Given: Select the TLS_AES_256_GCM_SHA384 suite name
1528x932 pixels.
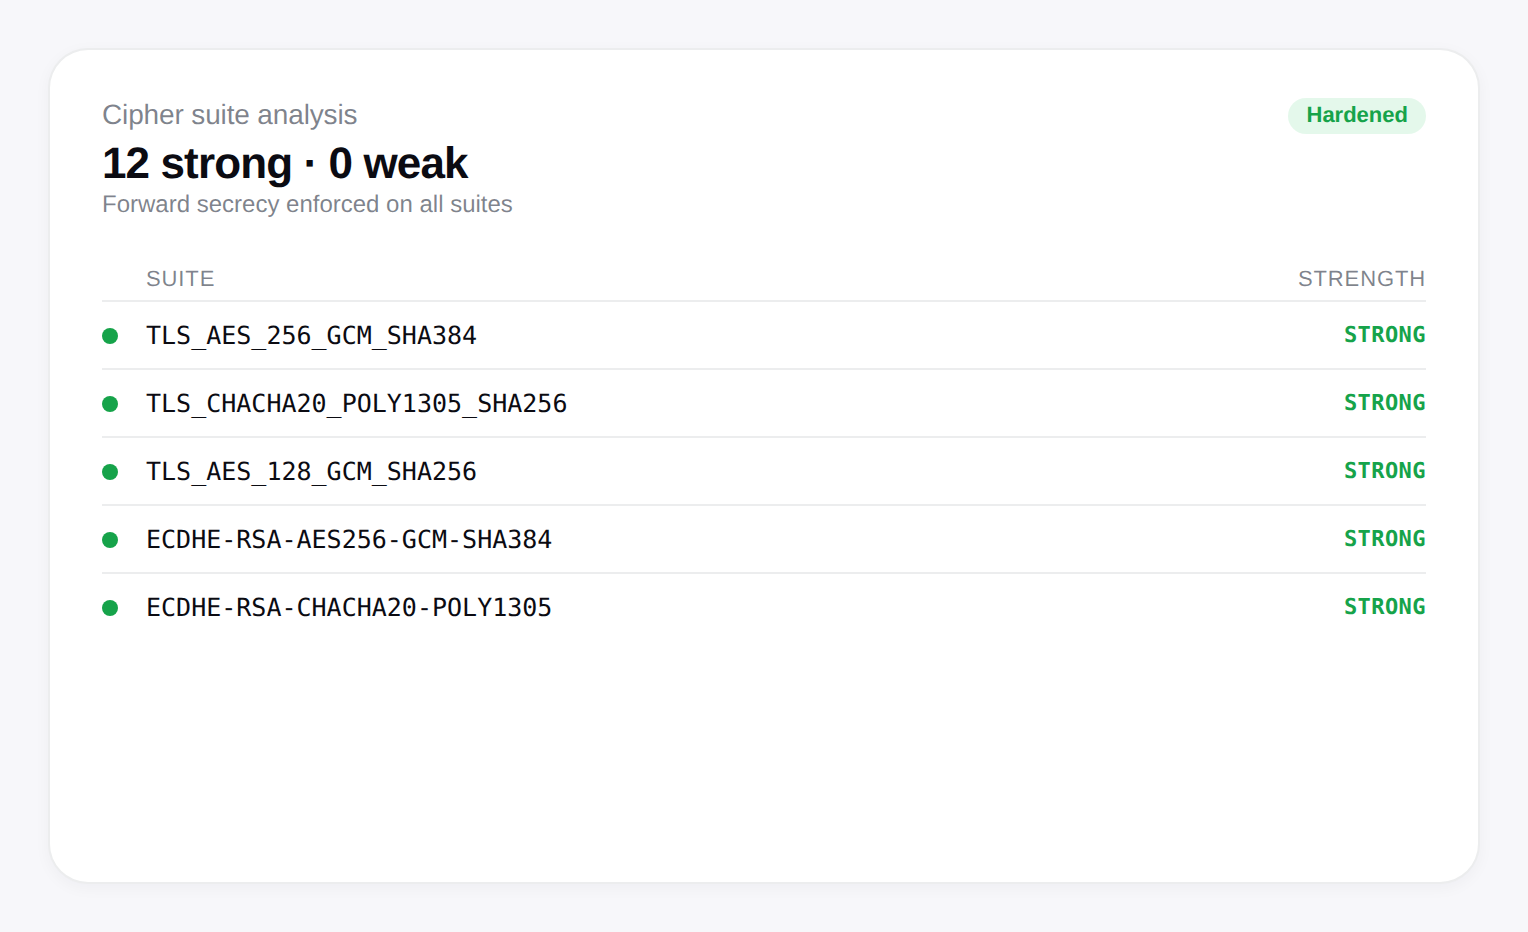Looking at the screenshot, I should point(311,336).
